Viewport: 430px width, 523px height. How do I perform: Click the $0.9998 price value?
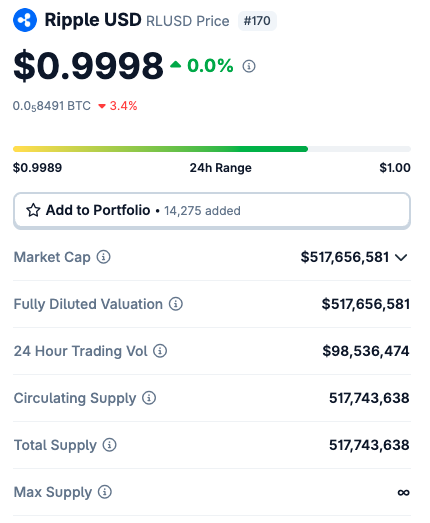coord(88,66)
